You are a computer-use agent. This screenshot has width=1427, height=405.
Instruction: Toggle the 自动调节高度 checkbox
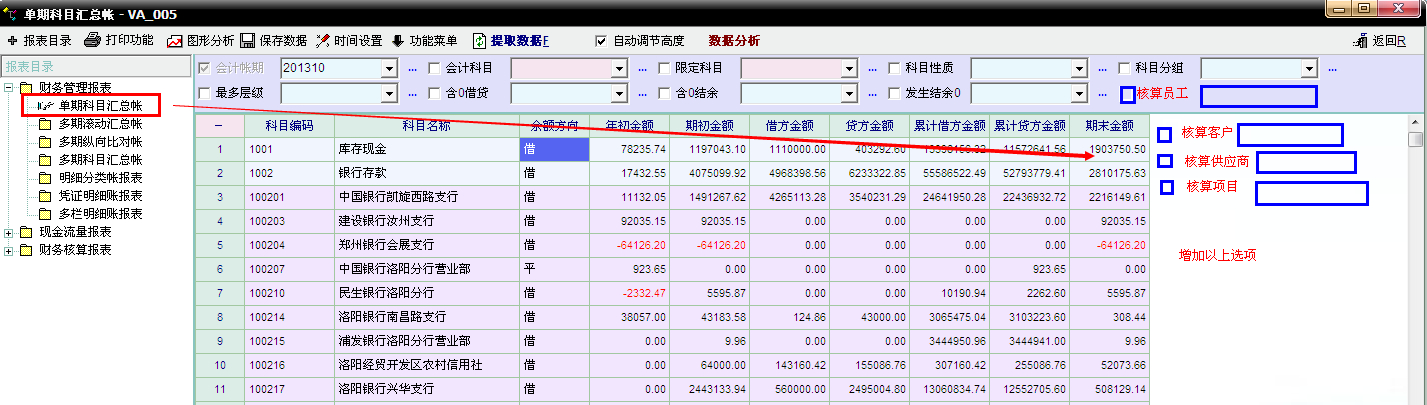click(x=601, y=41)
